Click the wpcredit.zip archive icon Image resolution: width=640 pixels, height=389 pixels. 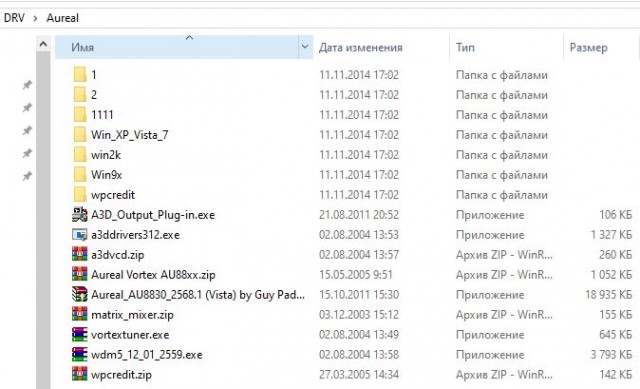pos(80,374)
